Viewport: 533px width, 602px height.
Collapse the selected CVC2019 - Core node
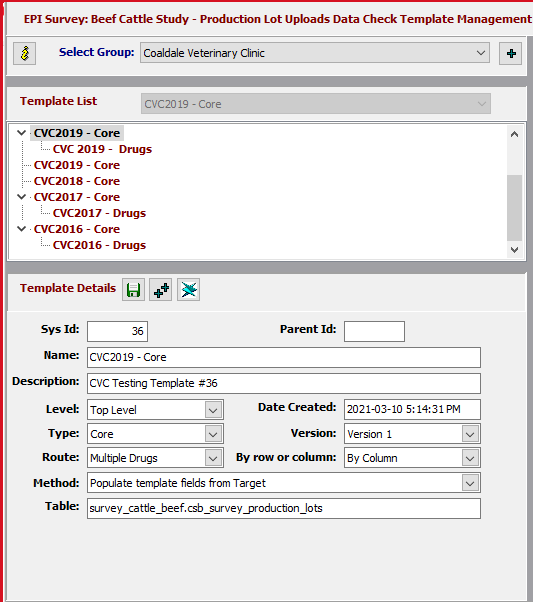tap(22, 133)
